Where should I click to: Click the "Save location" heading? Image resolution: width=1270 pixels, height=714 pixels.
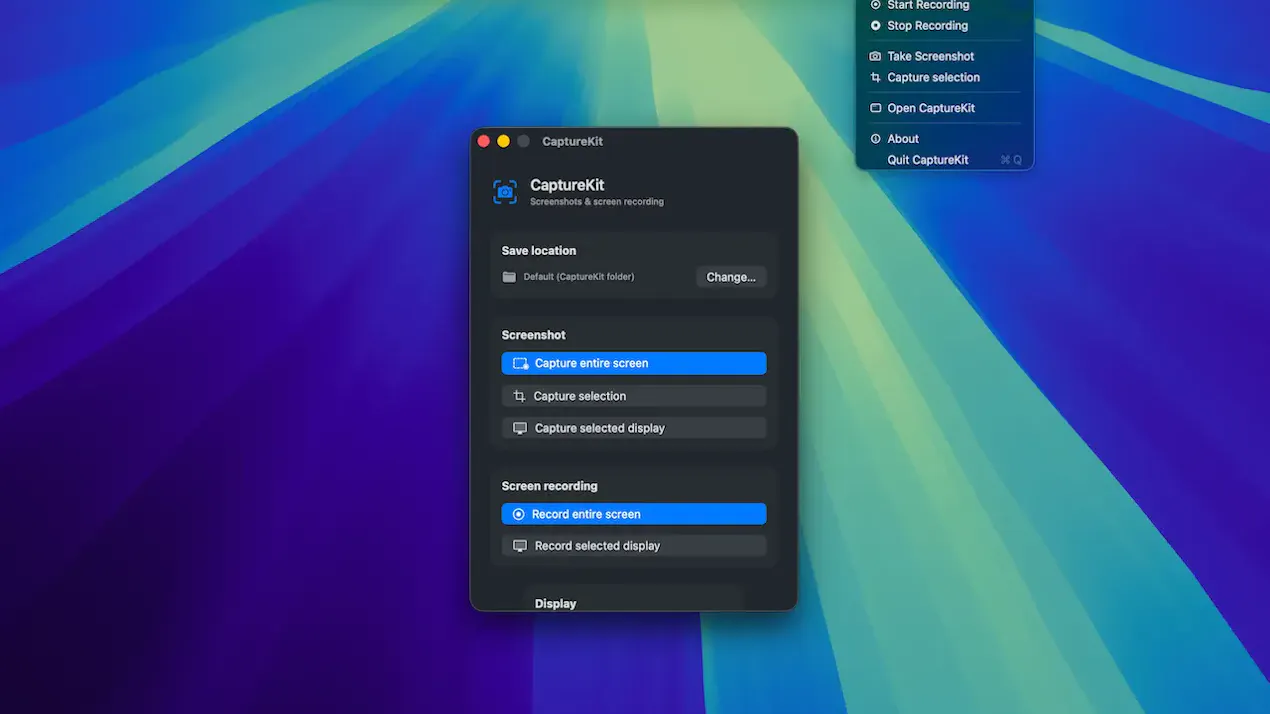(539, 251)
